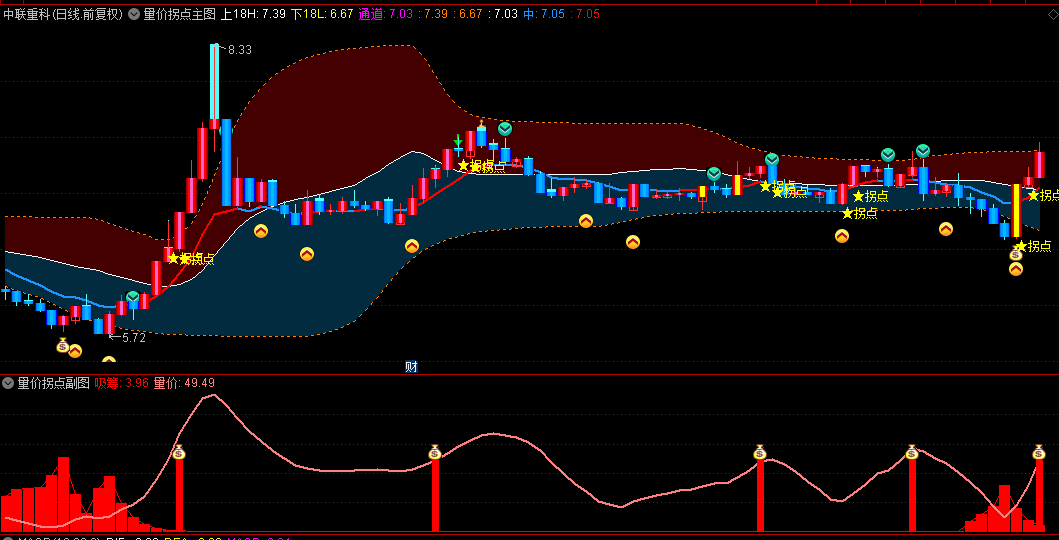Screen dimensions: 1059x540
Task: Click the last green chevron circle on the right
Action: coord(923,151)
